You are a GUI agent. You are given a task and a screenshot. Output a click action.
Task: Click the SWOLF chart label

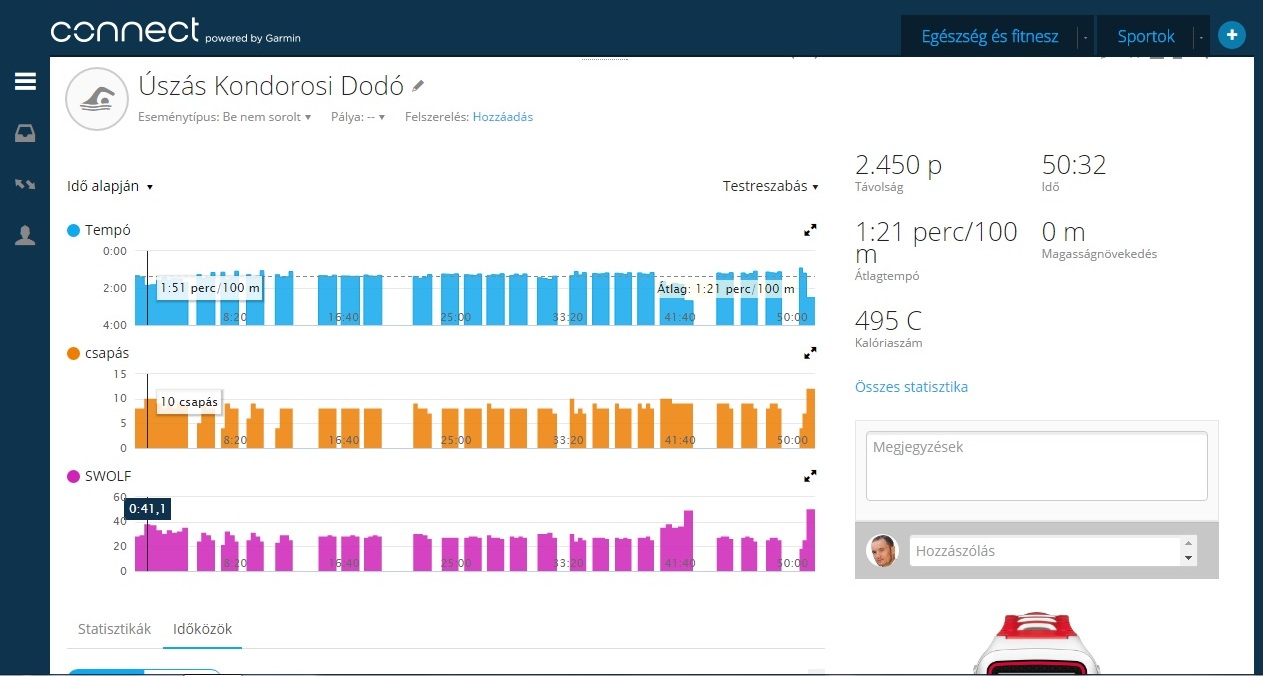pos(108,476)
